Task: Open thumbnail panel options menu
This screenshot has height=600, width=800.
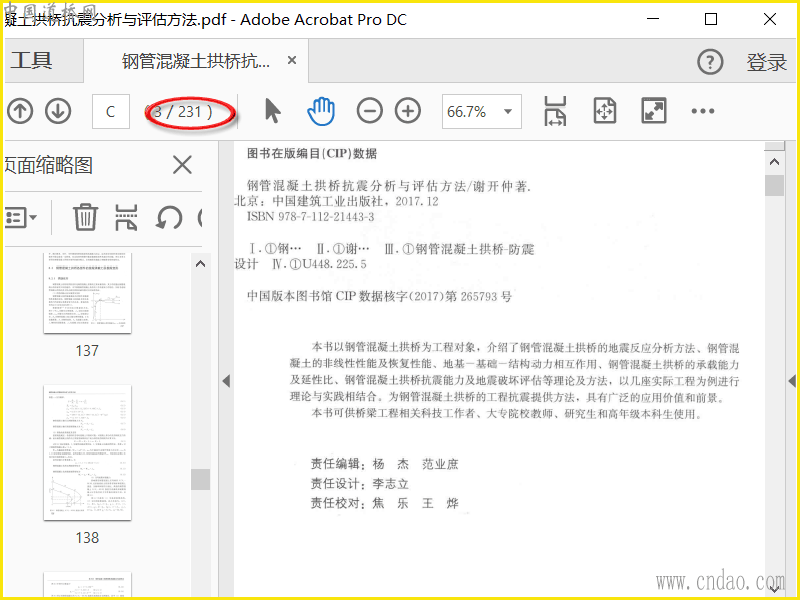Action: (x=21, y=218)
